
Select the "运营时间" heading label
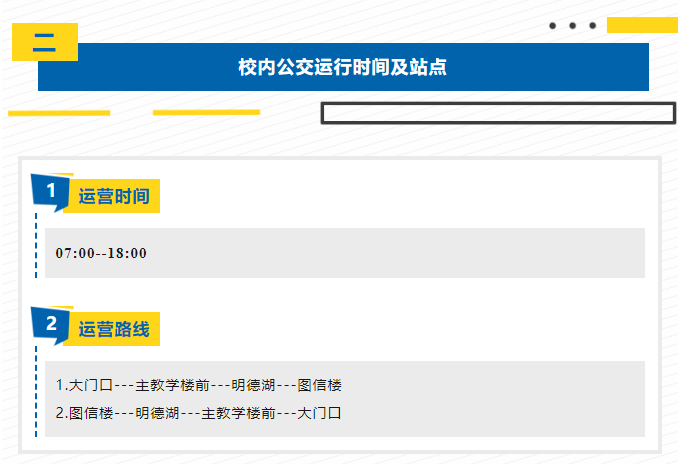pyautogui.click(x=113, y=197)
